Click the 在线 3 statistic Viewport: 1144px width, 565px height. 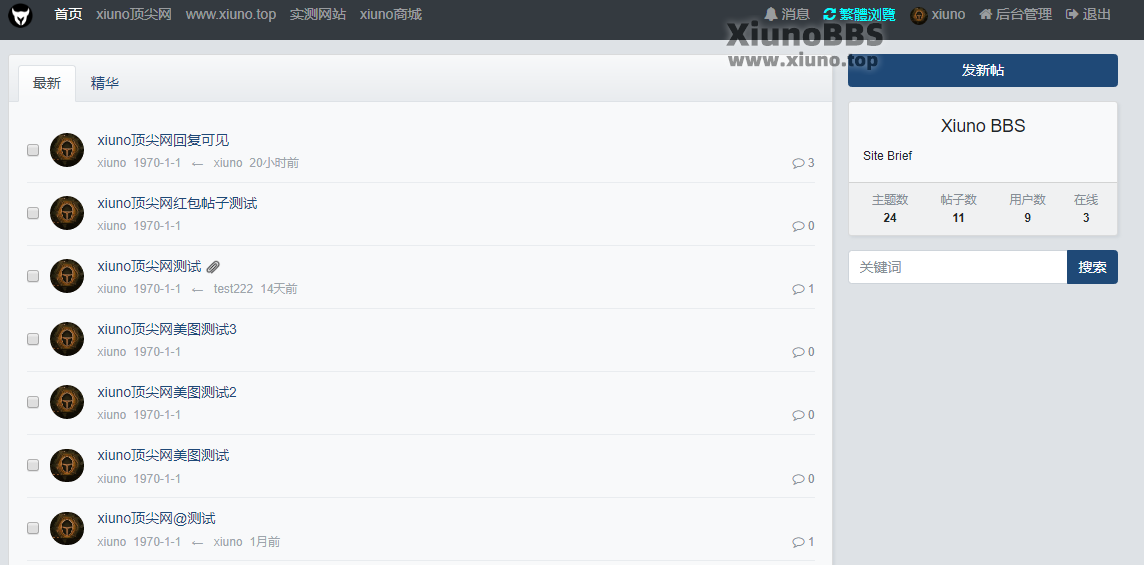(1086, 209)
